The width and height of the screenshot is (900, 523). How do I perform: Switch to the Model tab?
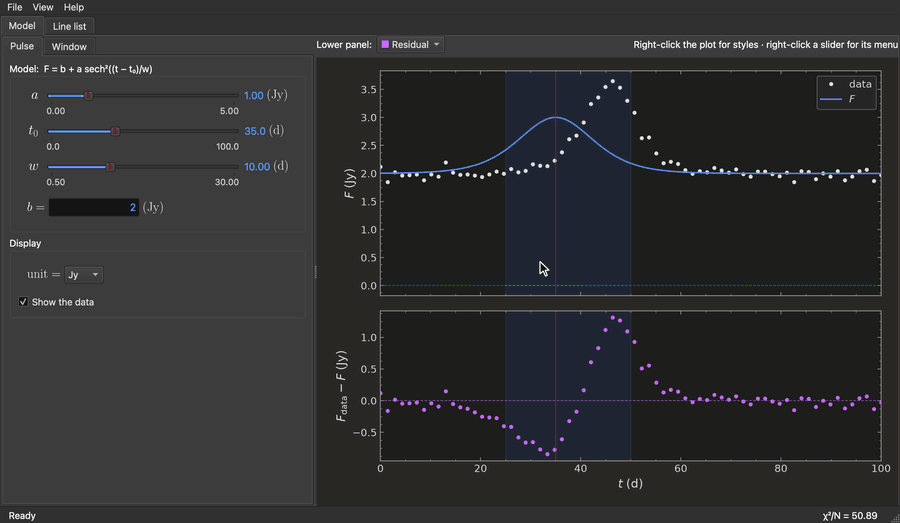22,26
